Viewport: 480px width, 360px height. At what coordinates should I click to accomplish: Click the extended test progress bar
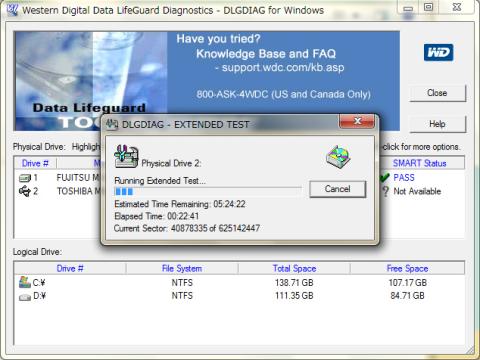208,192
